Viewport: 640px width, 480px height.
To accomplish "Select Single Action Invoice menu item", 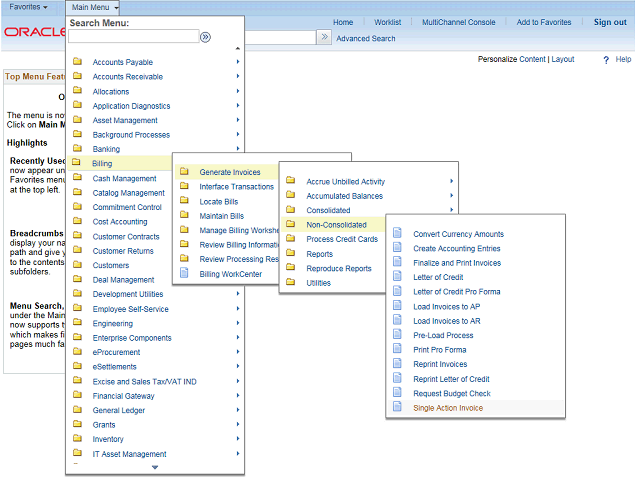I will click(447, 408).
